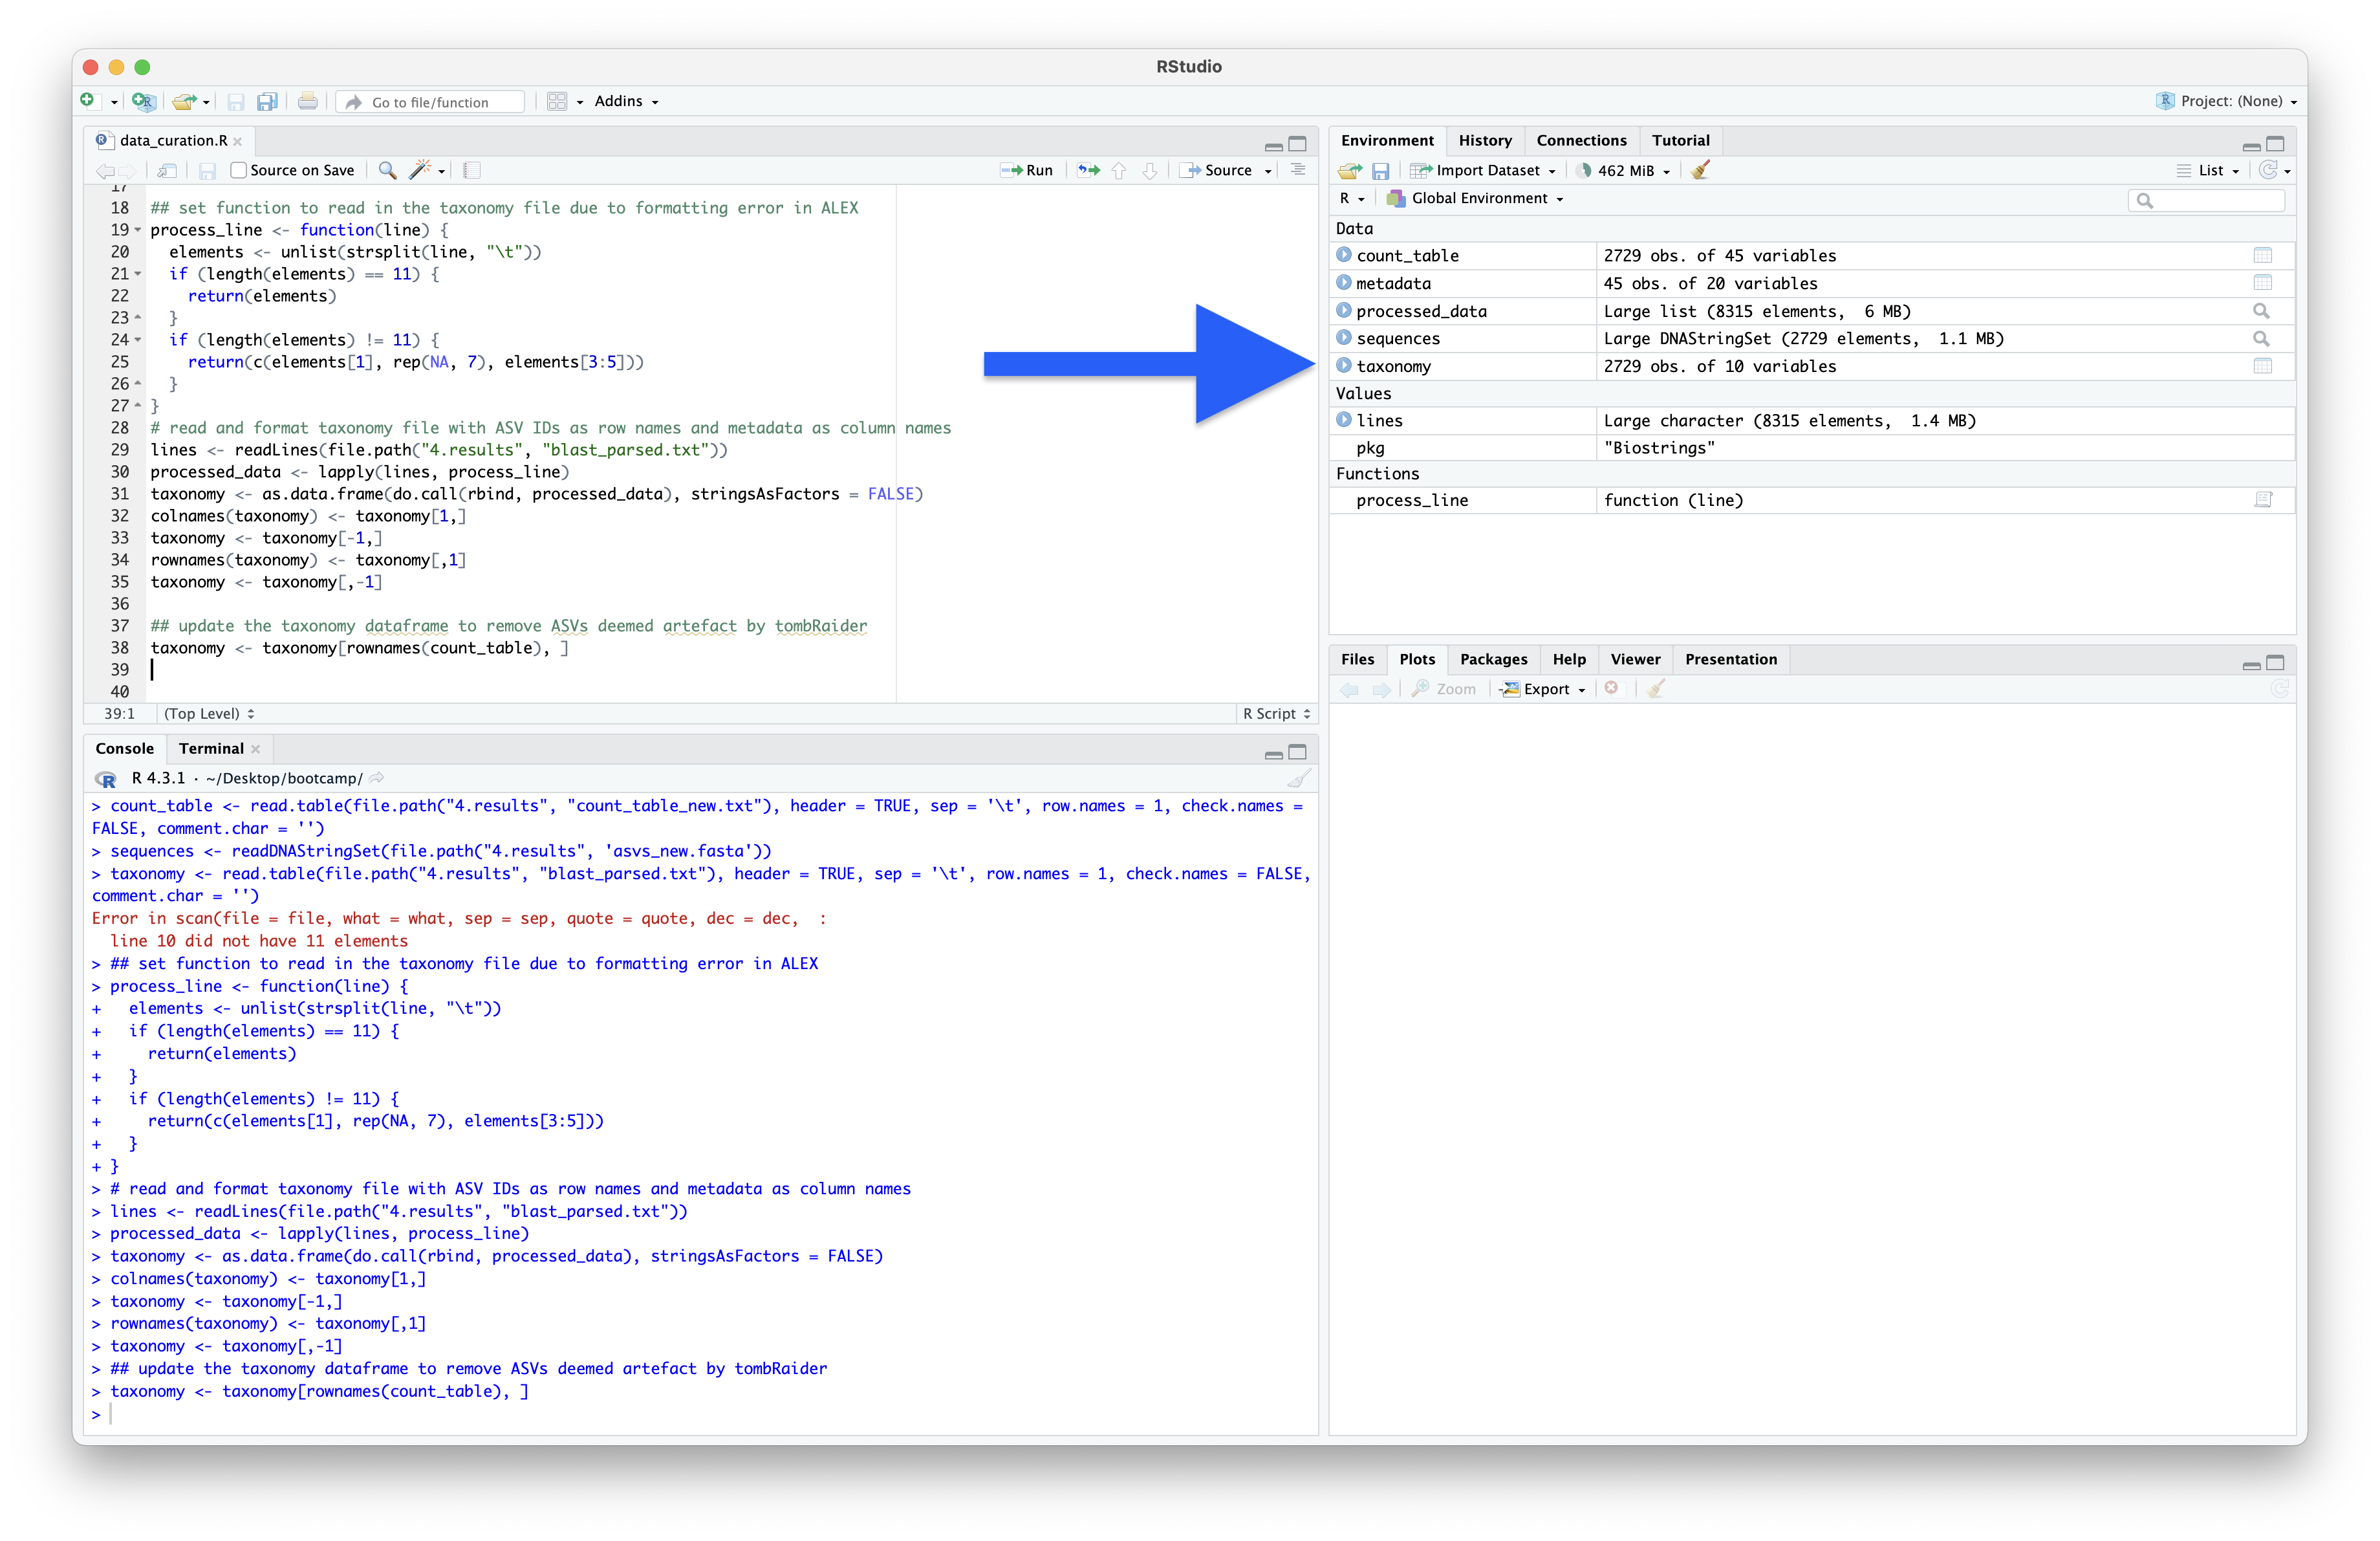Click the Remove Current Plot red X icon
The height and width of the screenshot is (1541, 2380).
pos(1611,688)
